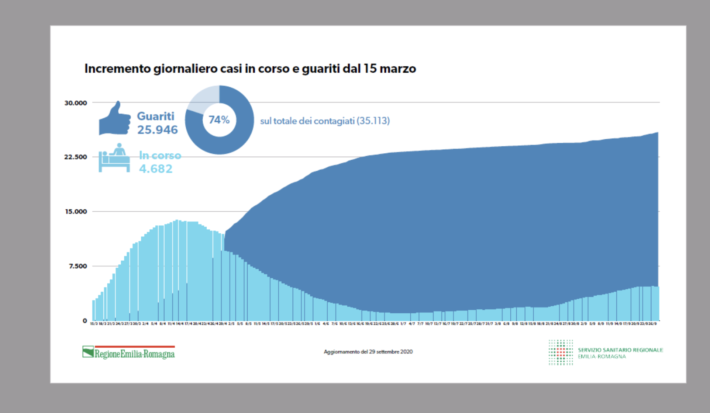Click the Servizio Sanitario Regionale Emilia-Romagna text
710x413 pixels.
point(614,352)
